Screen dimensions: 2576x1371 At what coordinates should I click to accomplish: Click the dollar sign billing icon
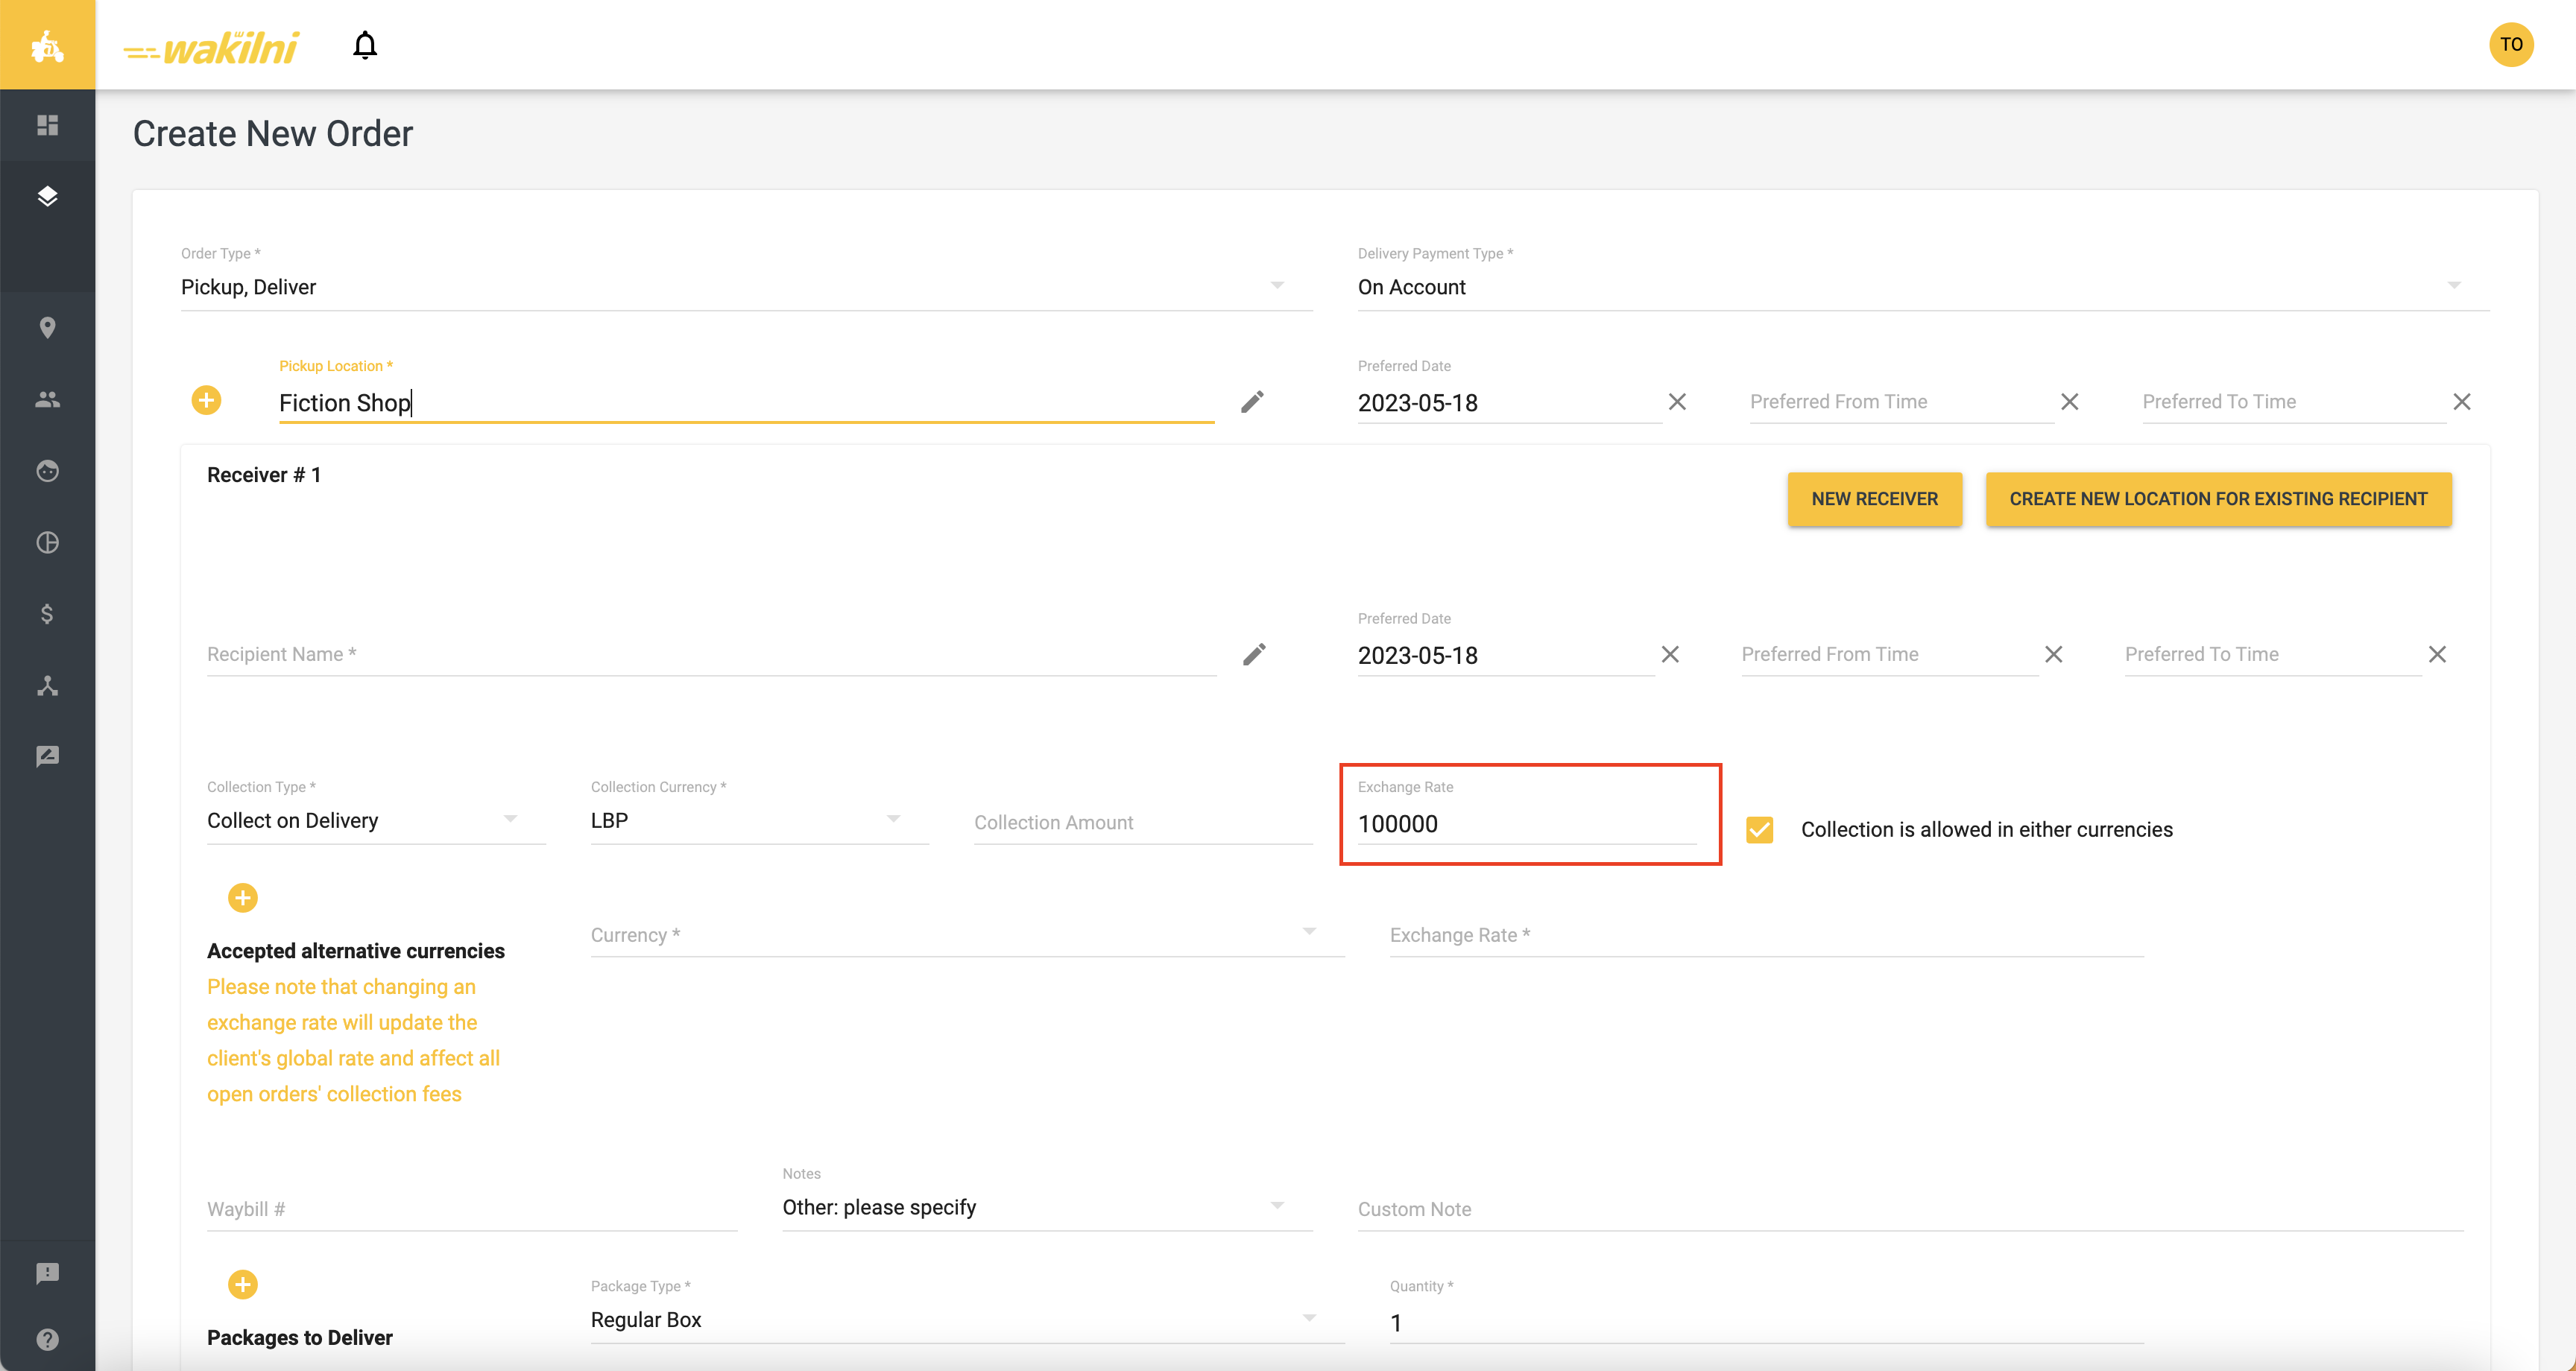coord(47,614)
